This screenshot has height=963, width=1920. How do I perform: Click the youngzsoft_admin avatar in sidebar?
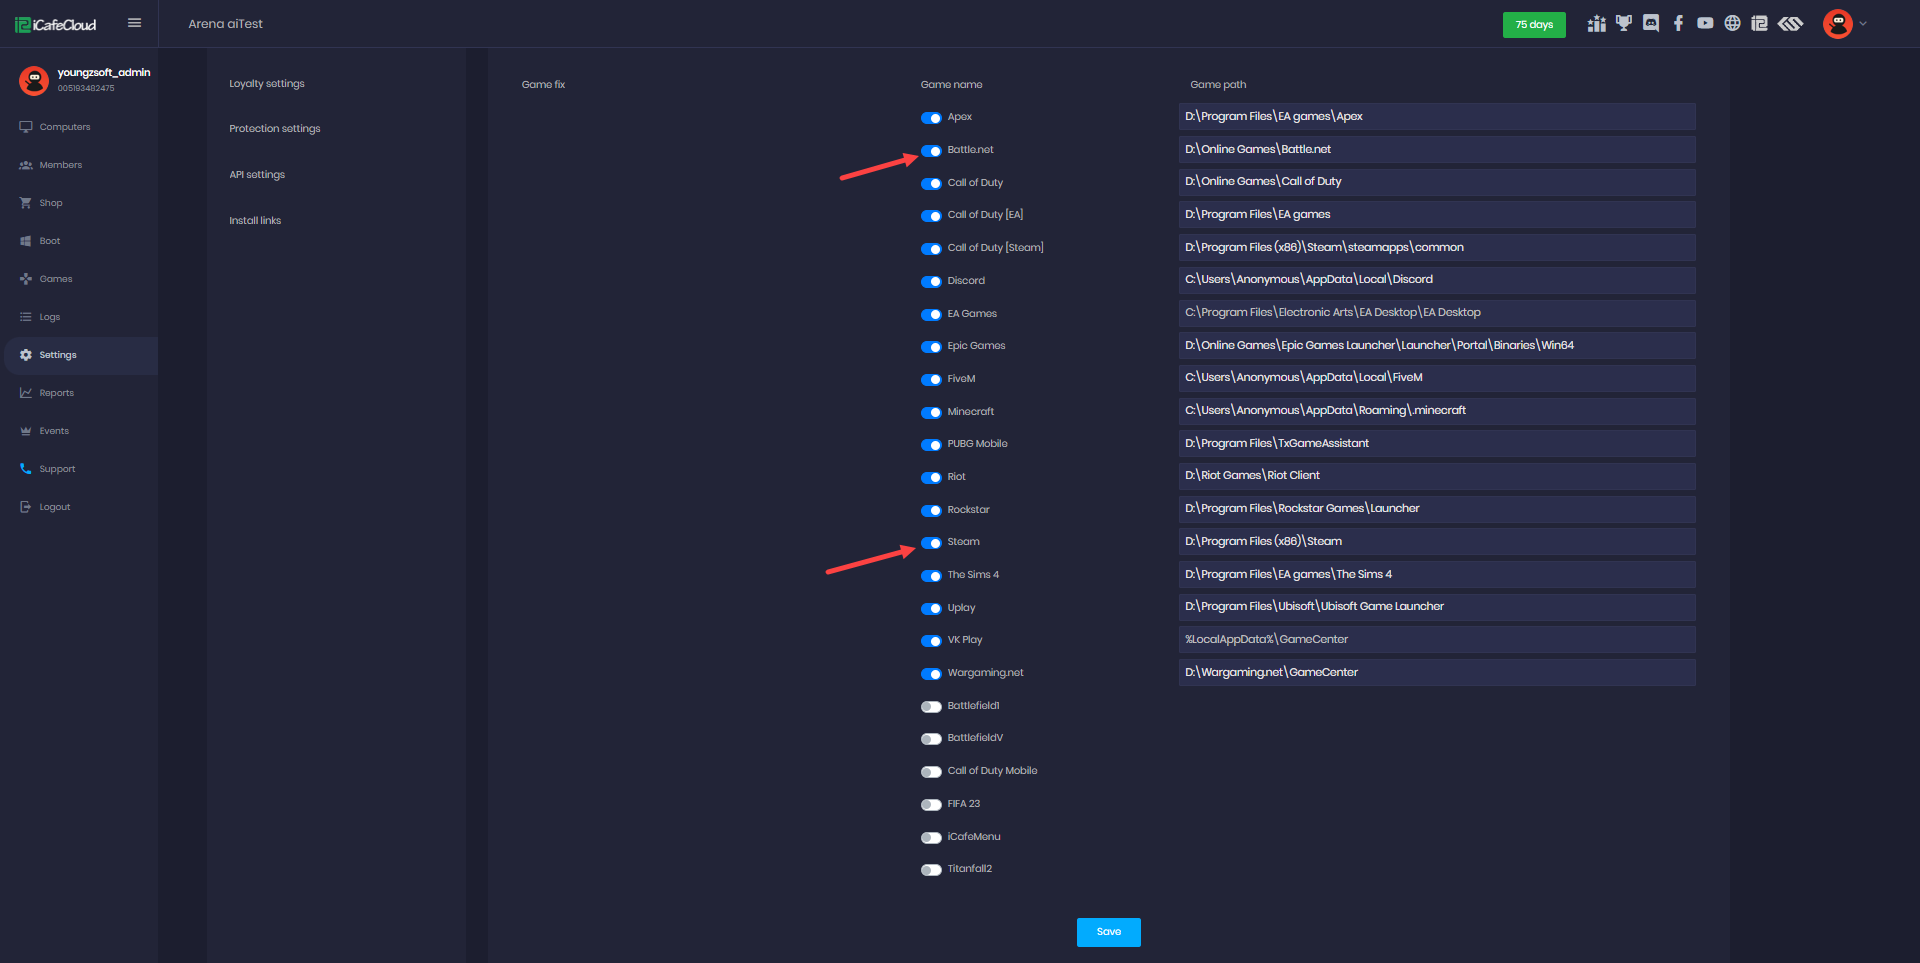click(34, 80)
